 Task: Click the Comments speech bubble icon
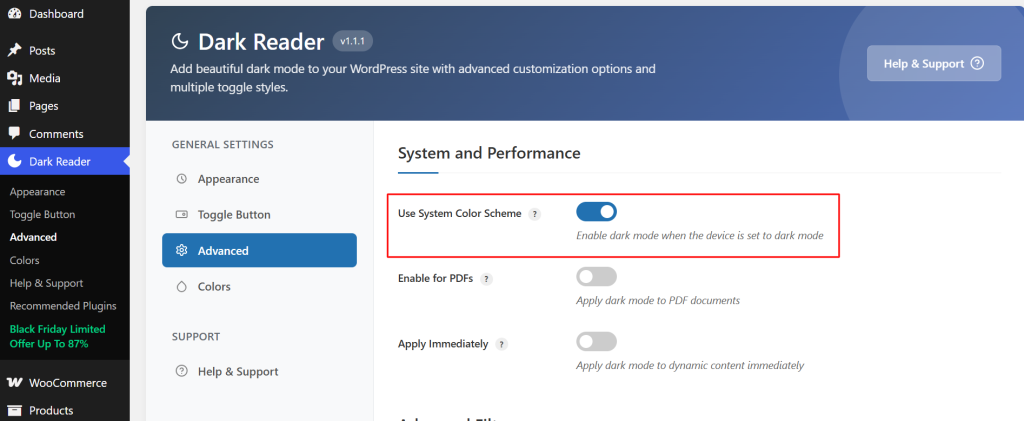point(14,133)
